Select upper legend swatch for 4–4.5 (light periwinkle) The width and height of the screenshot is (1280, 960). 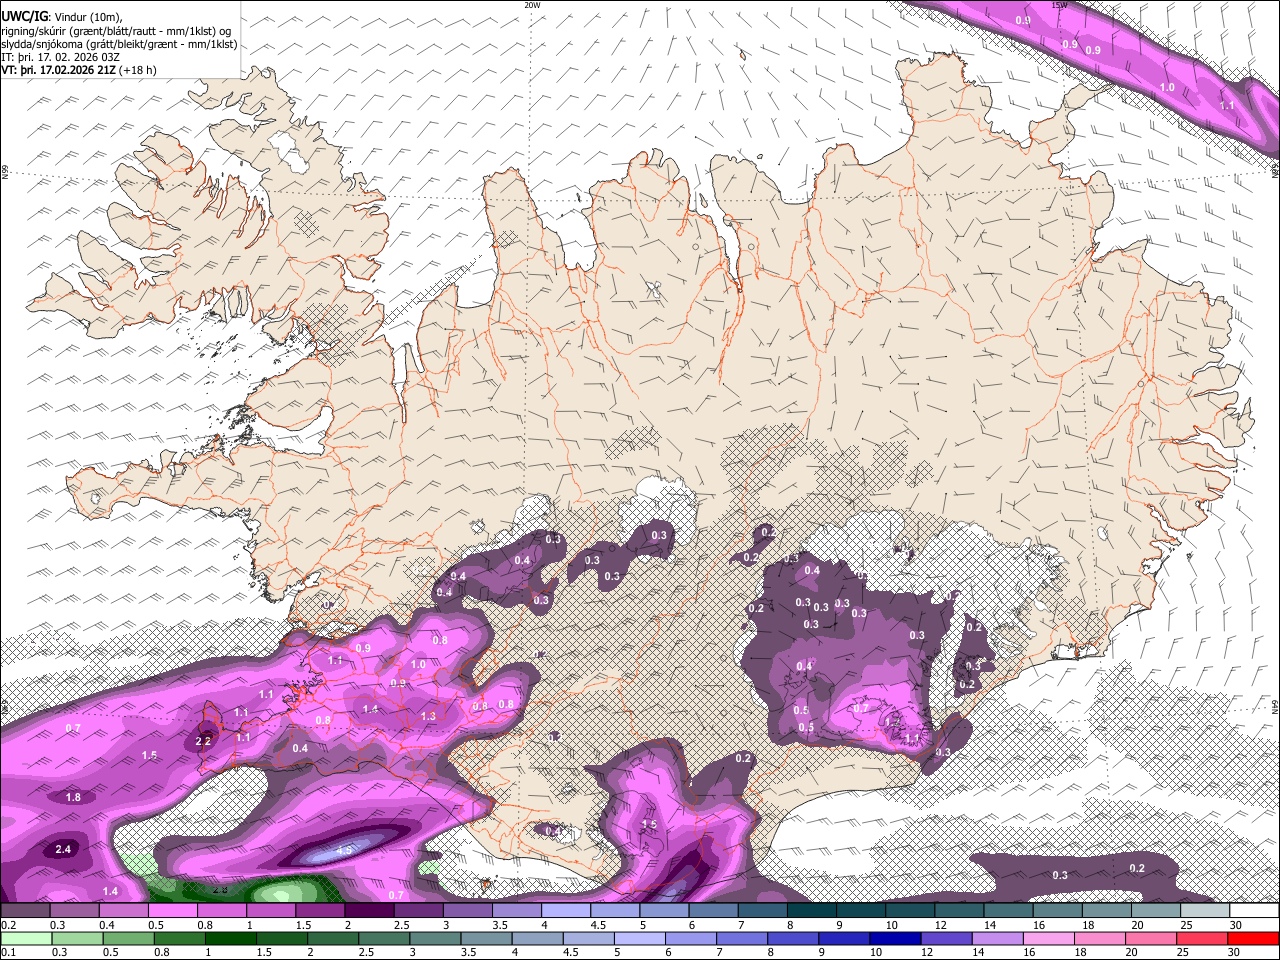[566, 911]
